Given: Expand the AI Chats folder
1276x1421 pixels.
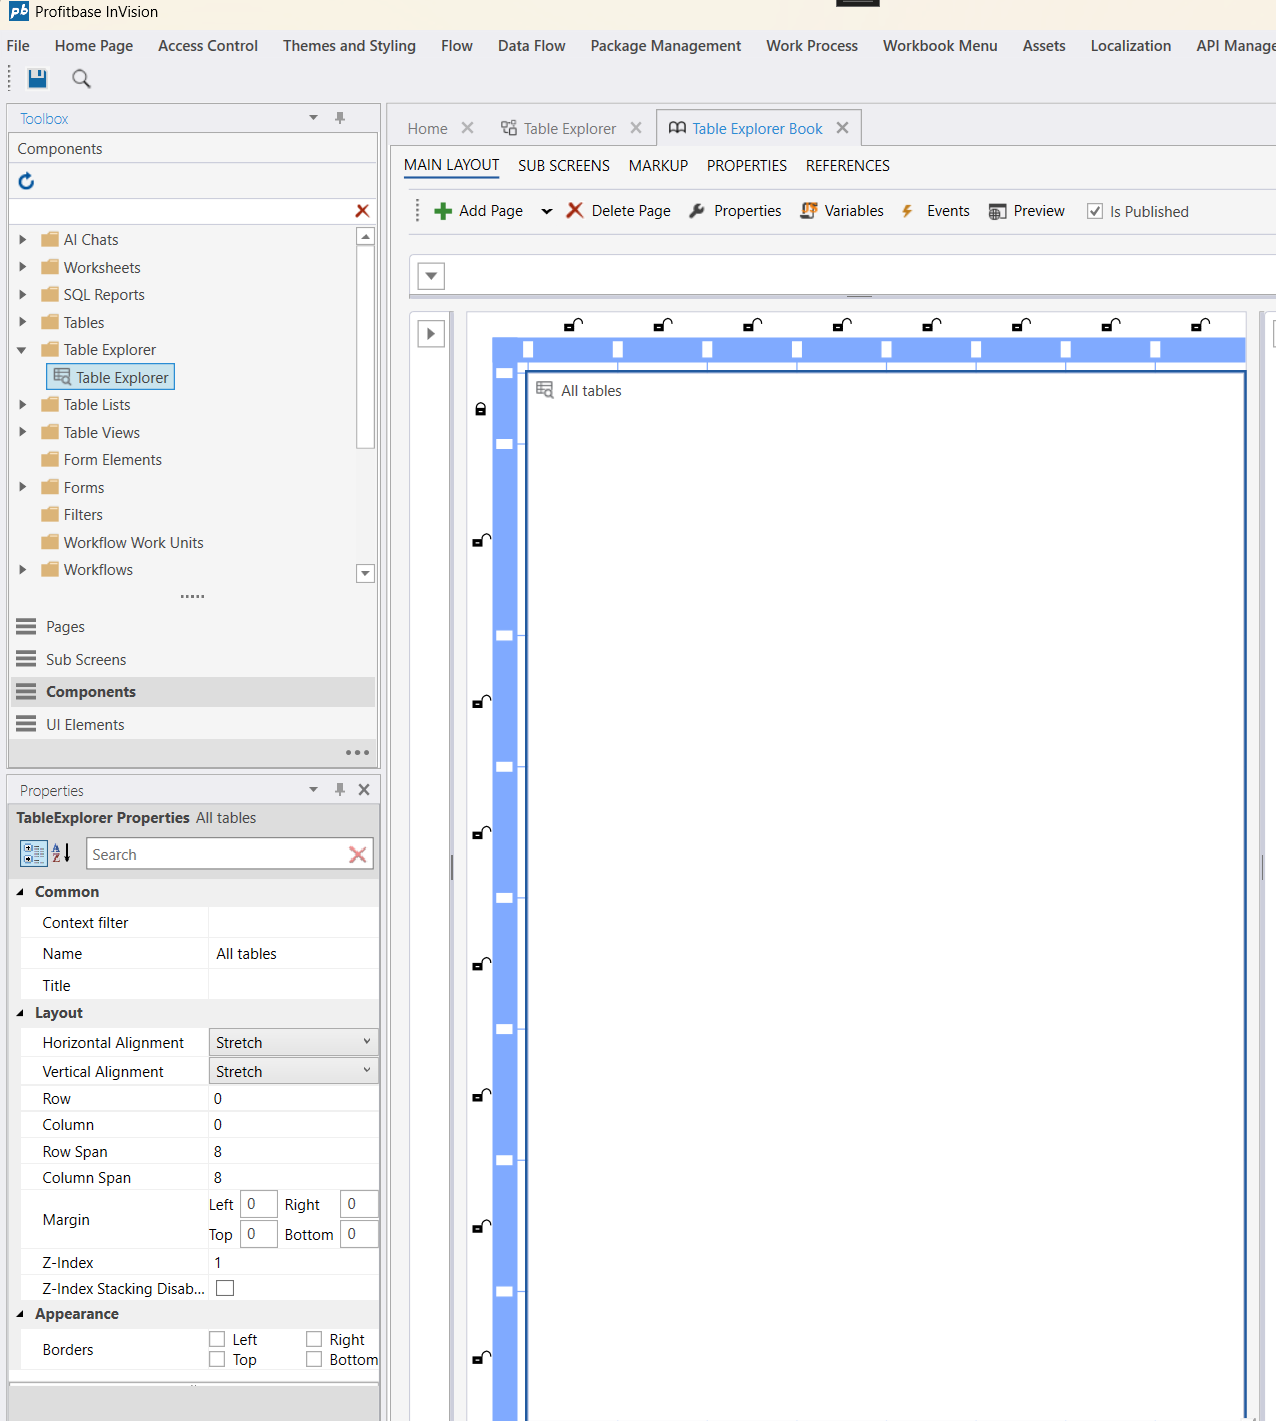Looking at the screenshot, I should [23, 240].
